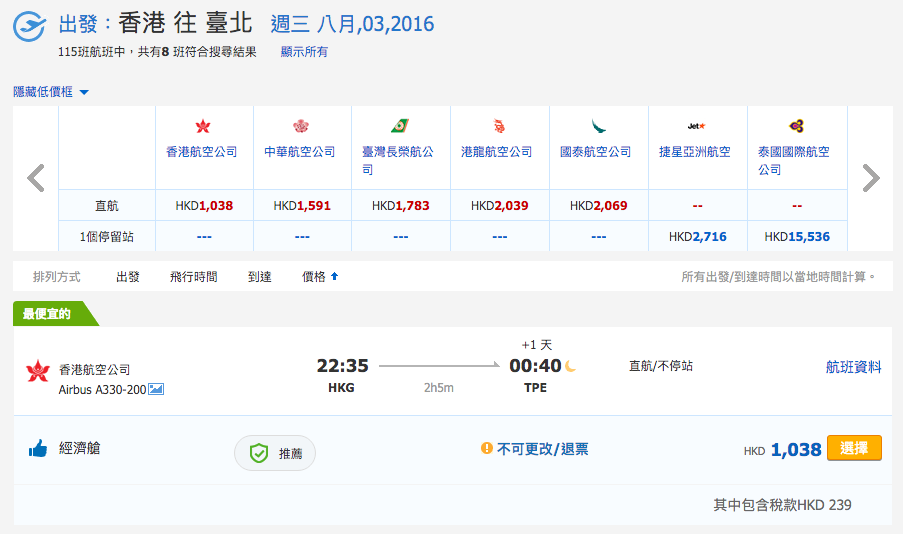Screen dimensions: 903x534
Task: Click the green shield recommended icon
Action: [x=259, y=453]
